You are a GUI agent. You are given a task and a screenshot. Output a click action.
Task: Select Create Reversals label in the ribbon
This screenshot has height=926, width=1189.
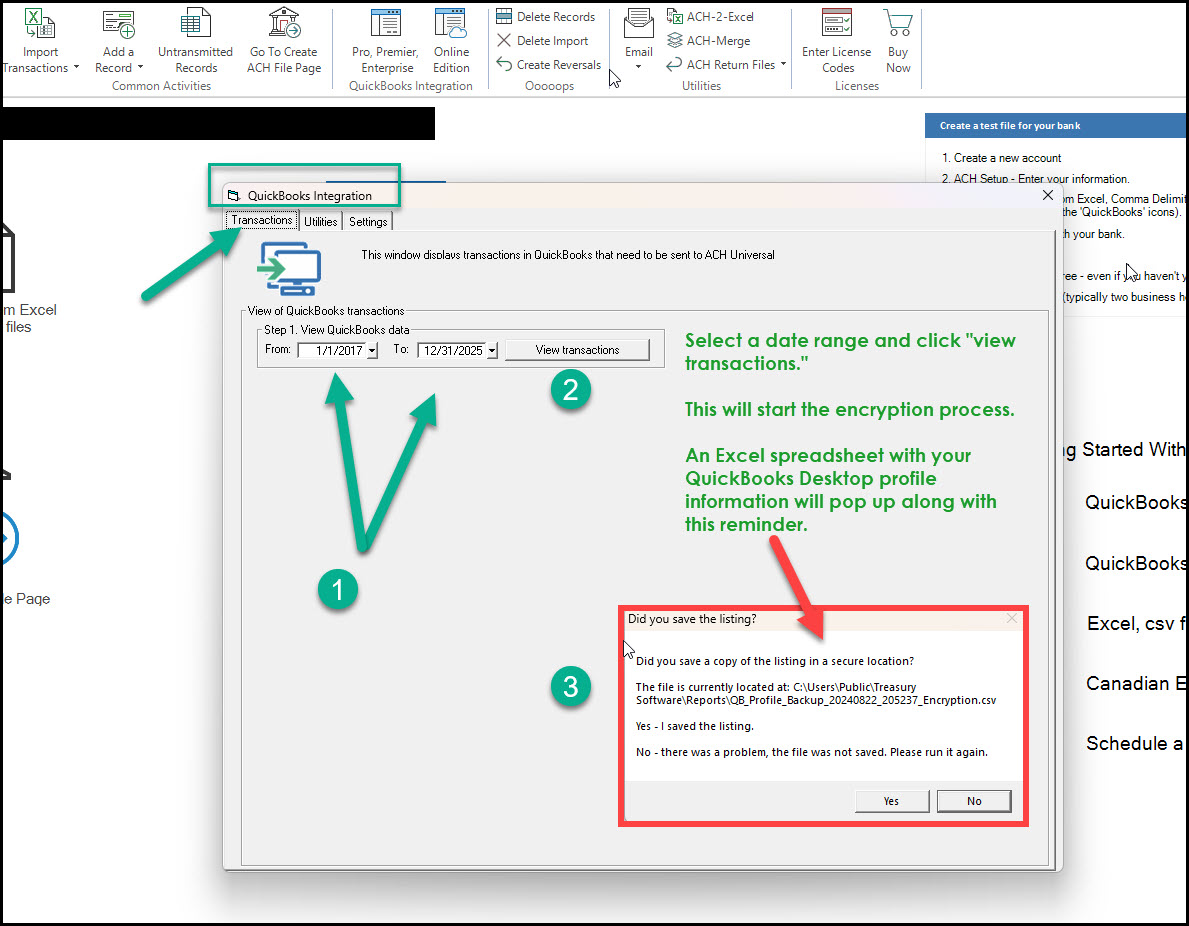point(559,65)
